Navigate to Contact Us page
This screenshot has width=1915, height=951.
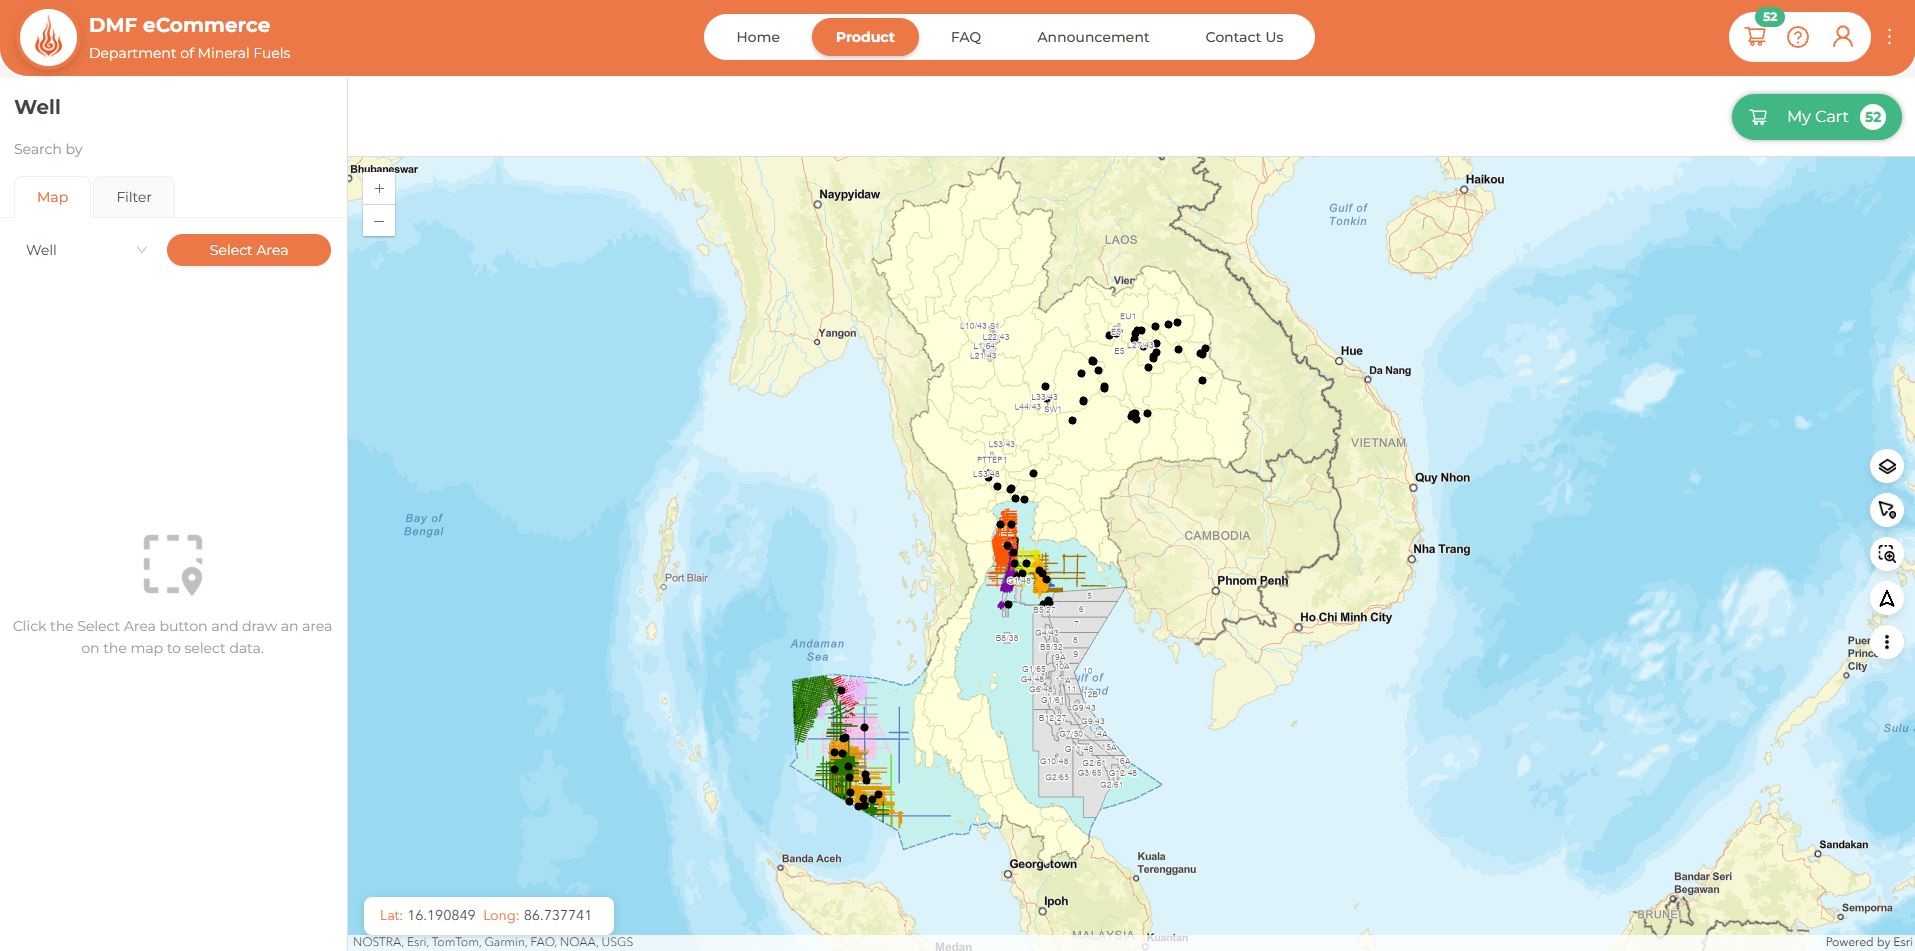(1243, 37)
